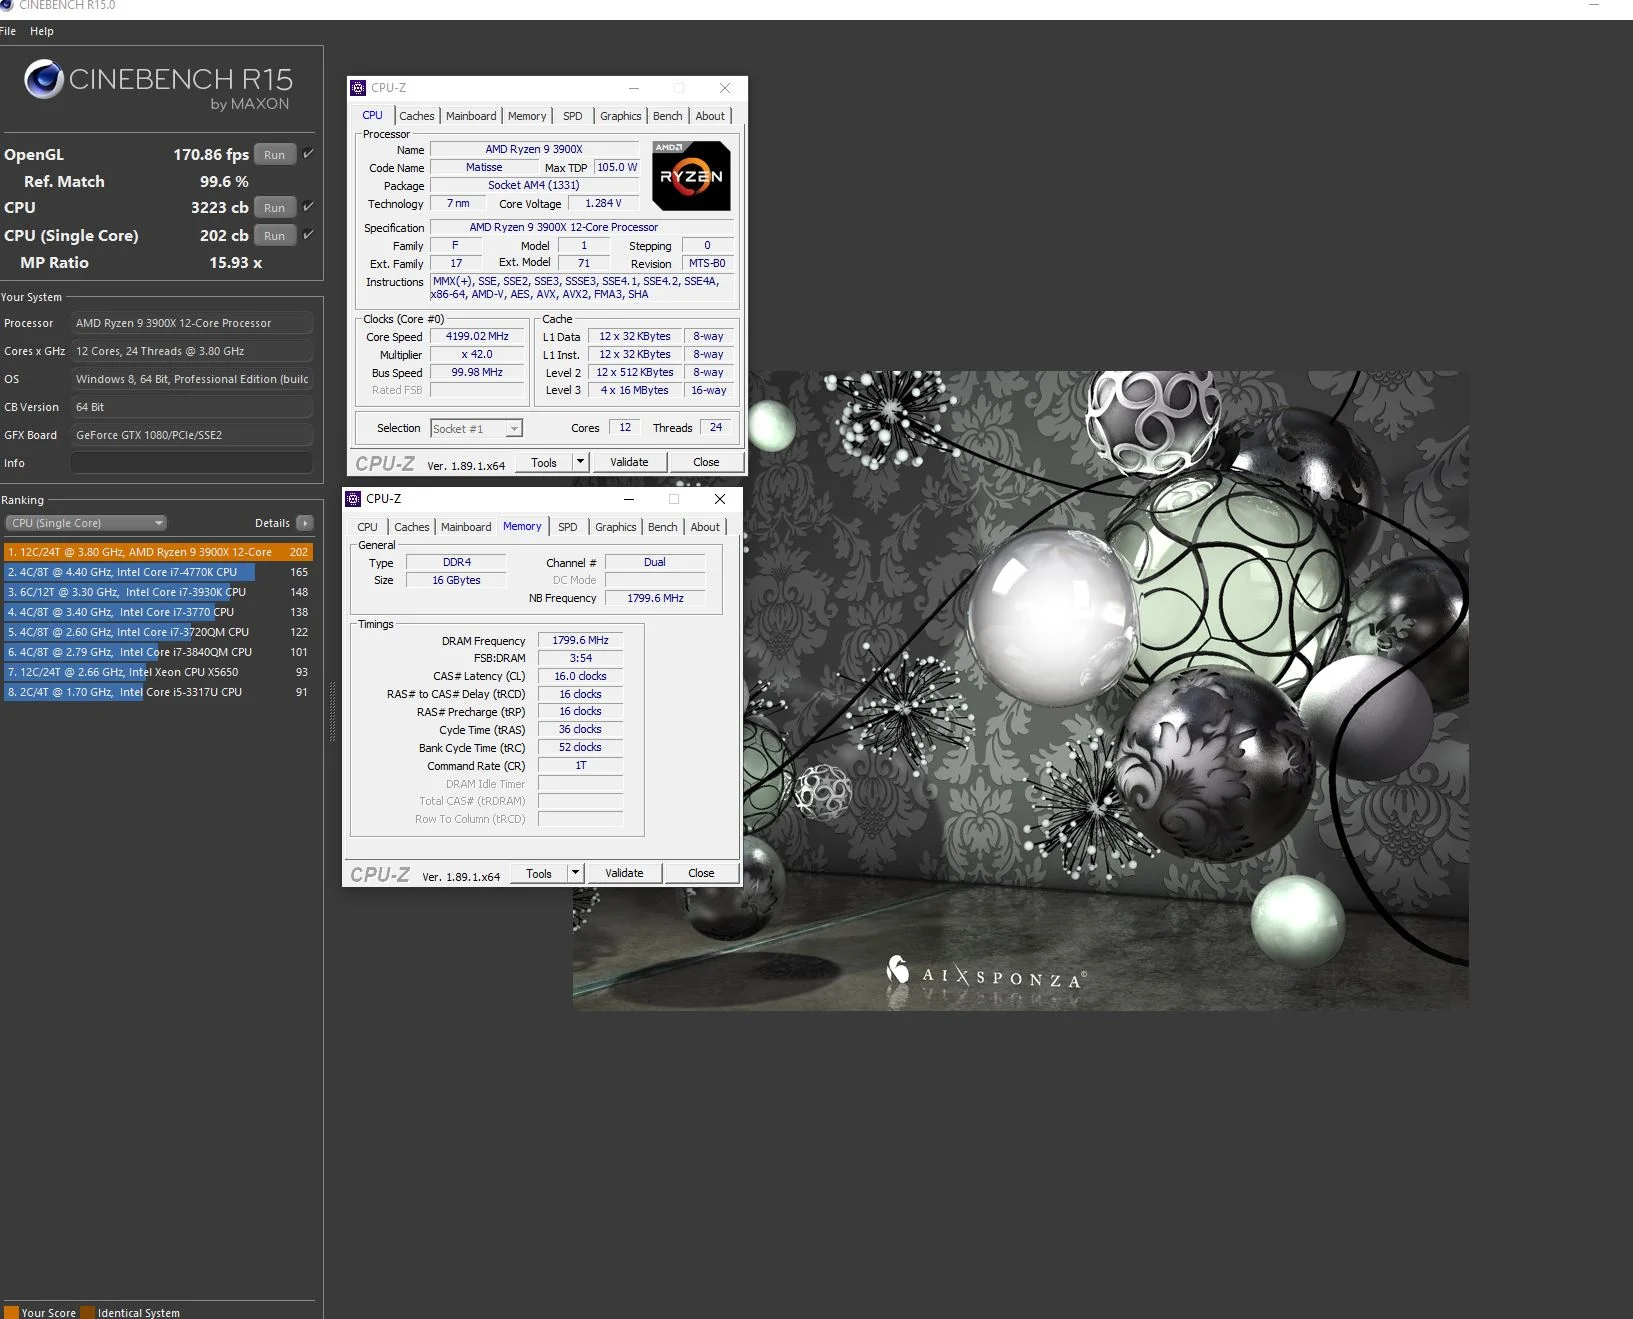Click the panel resize handle beside Ranking
This screenshot has height=1319, width=1633.
(332, 711)
